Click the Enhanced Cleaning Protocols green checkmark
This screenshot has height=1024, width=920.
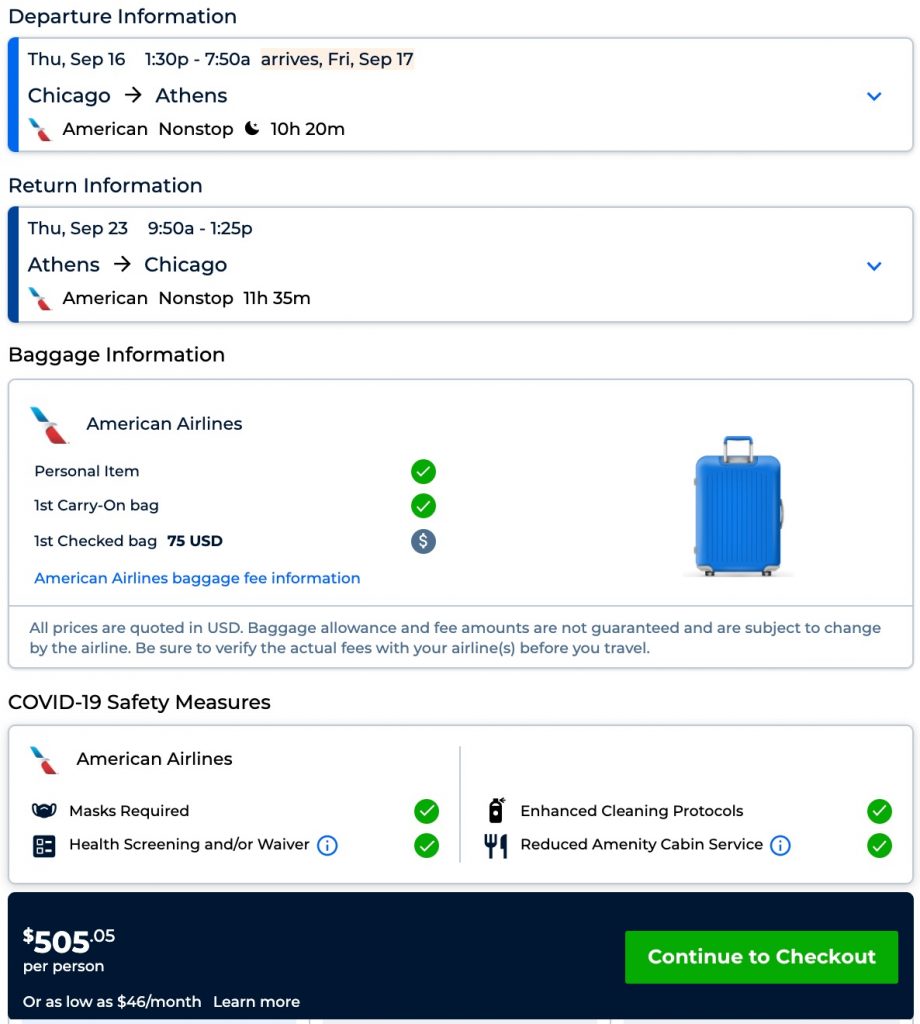tap(879, 811)
